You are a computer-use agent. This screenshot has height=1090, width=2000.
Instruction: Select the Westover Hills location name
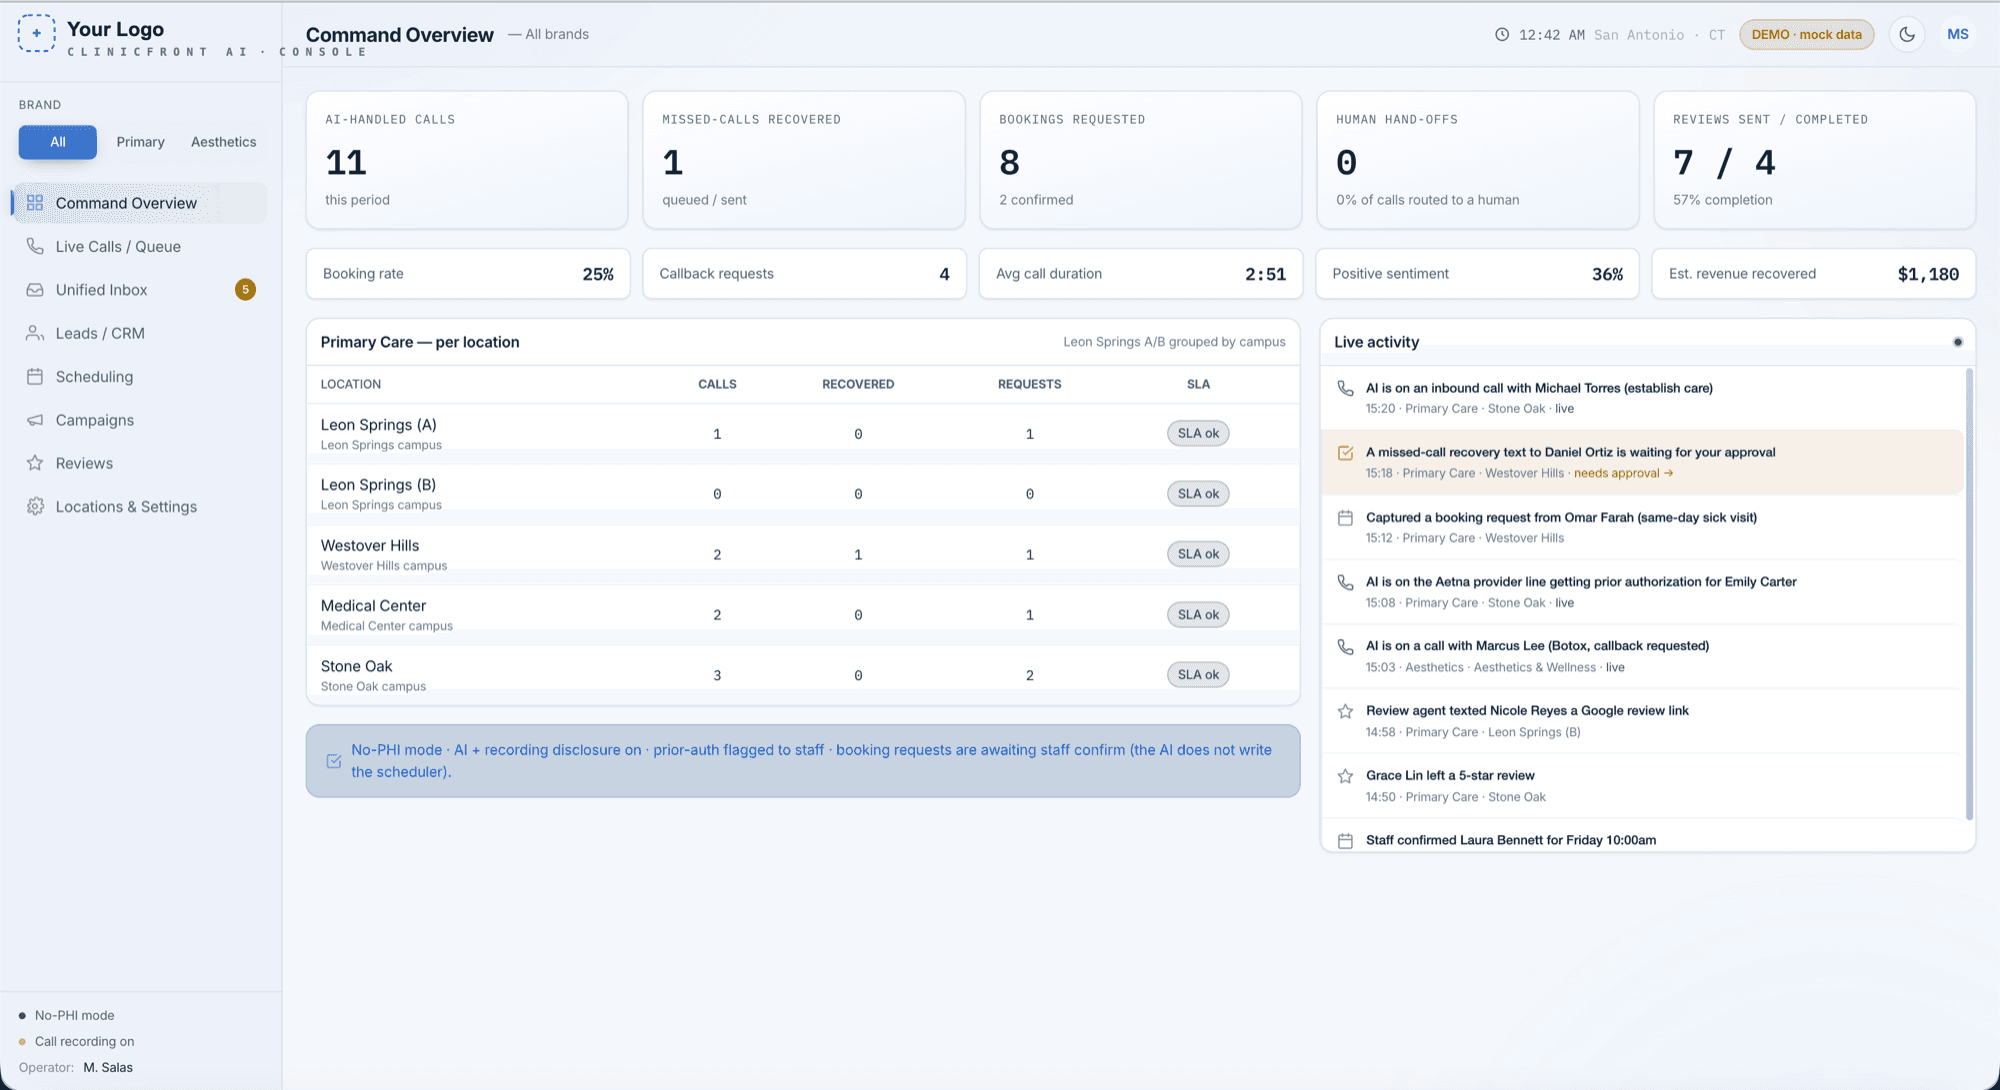click(370, 546)
